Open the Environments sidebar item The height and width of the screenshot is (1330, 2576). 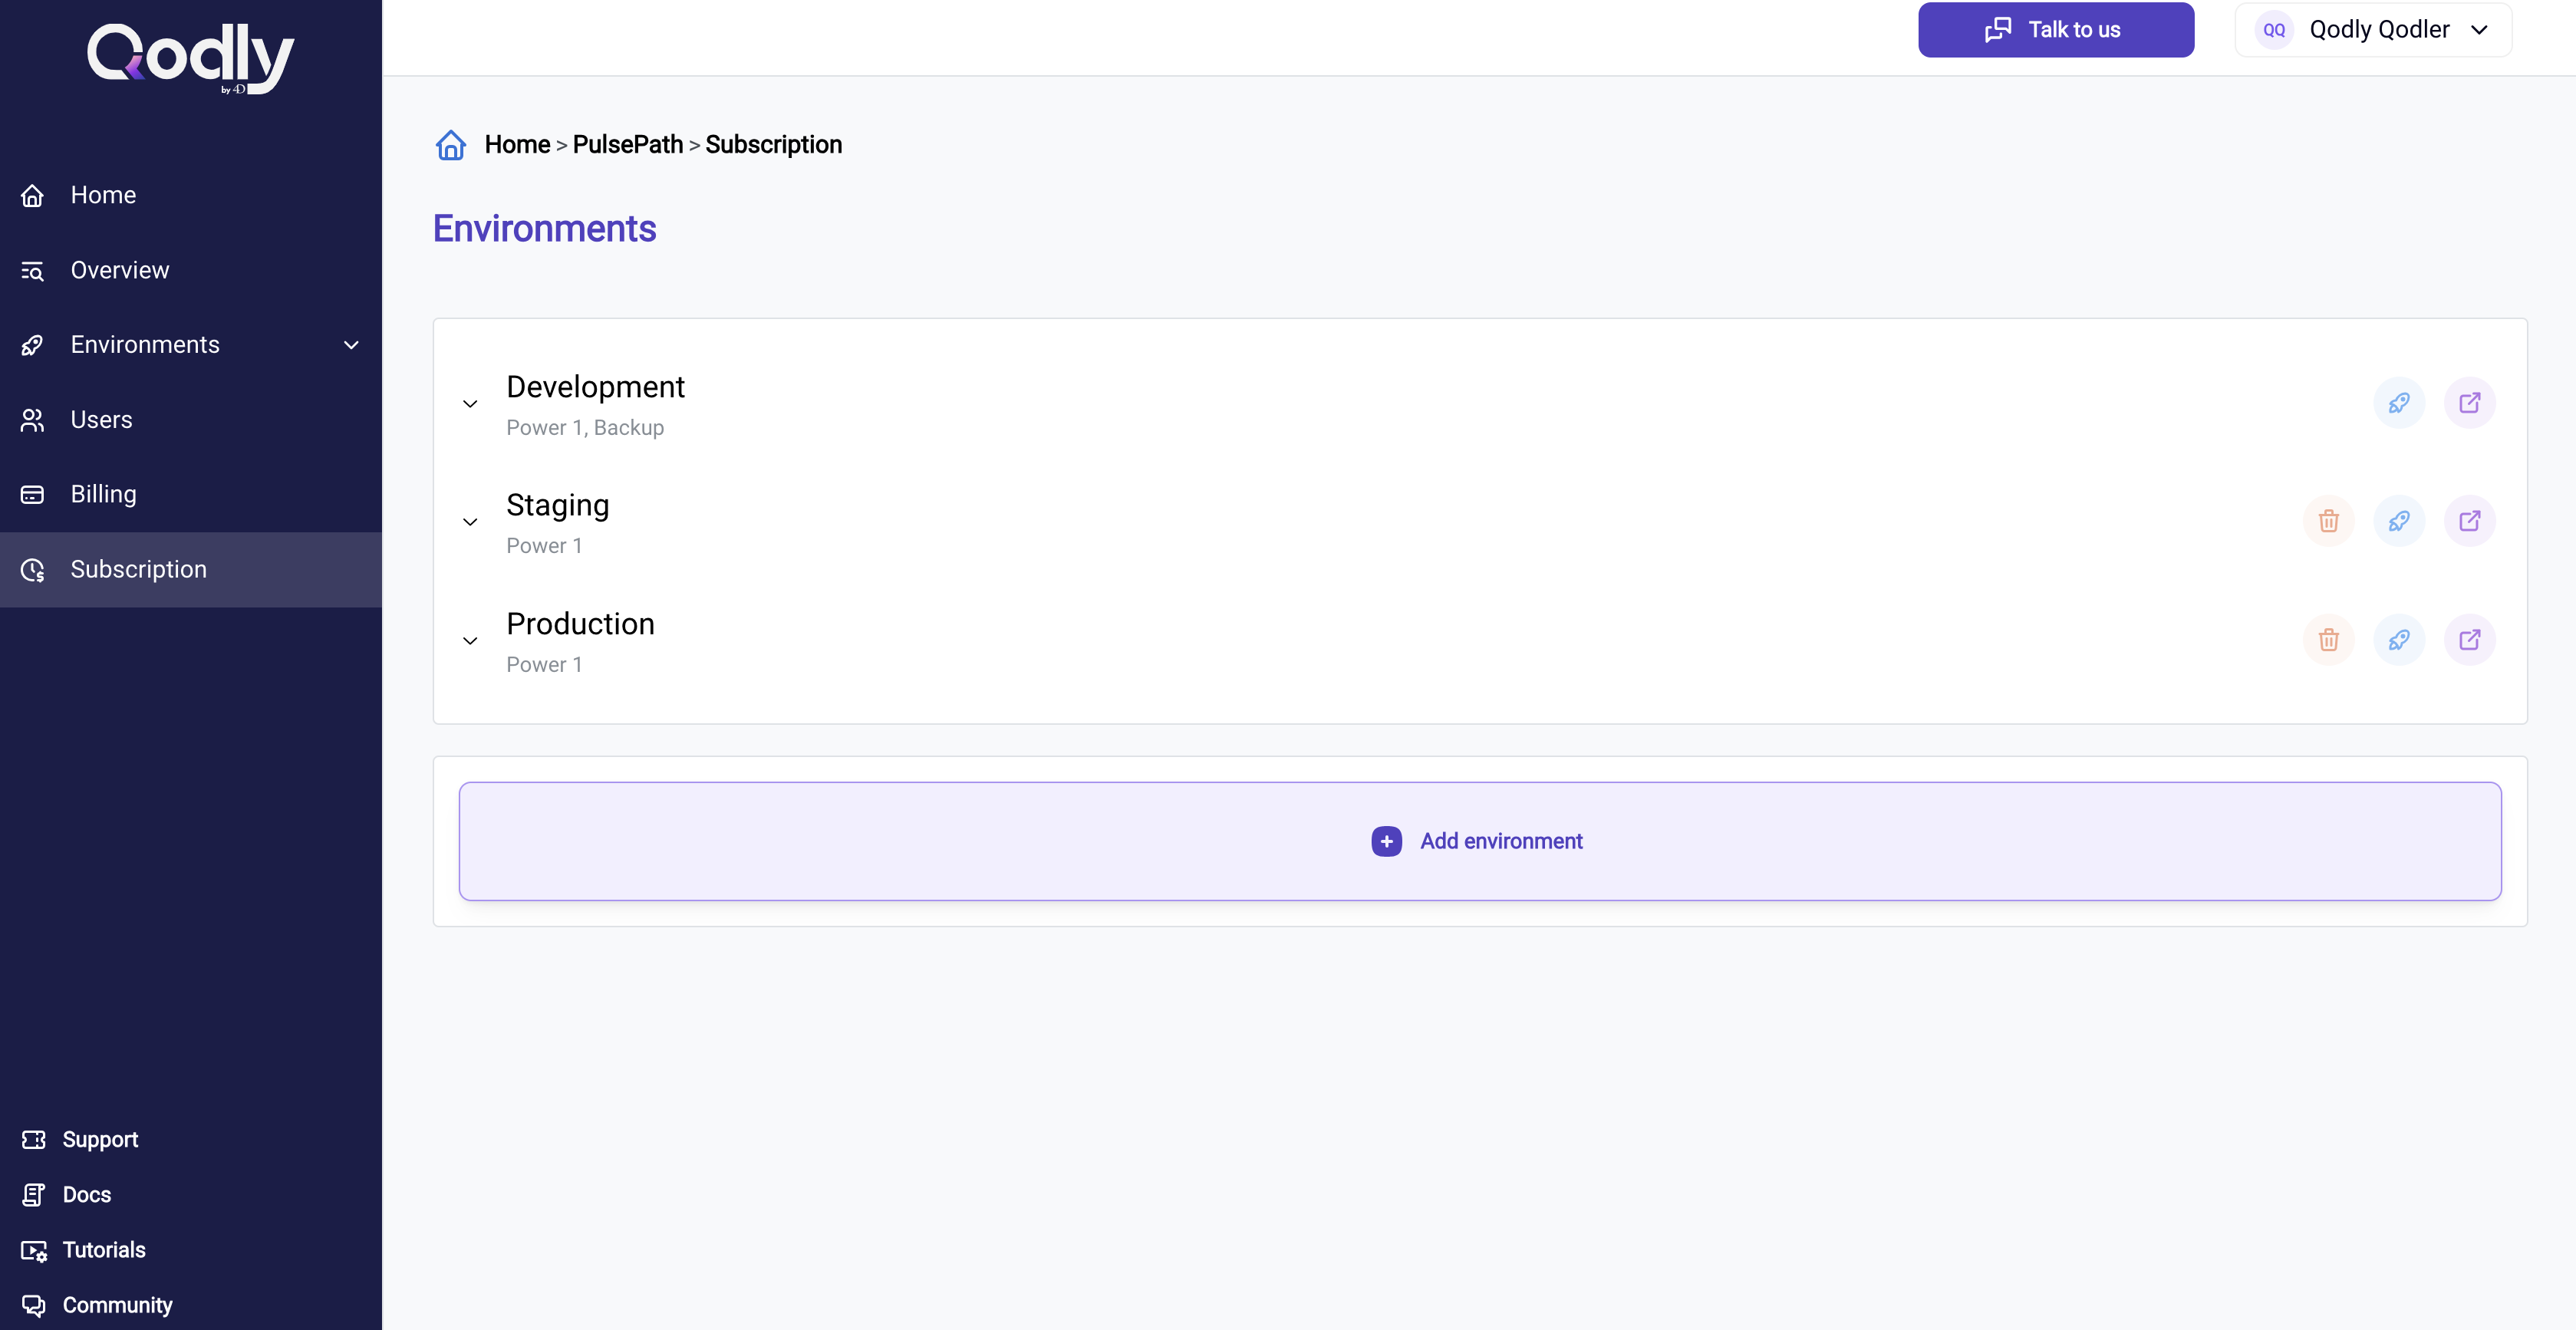tap(191, 345)
